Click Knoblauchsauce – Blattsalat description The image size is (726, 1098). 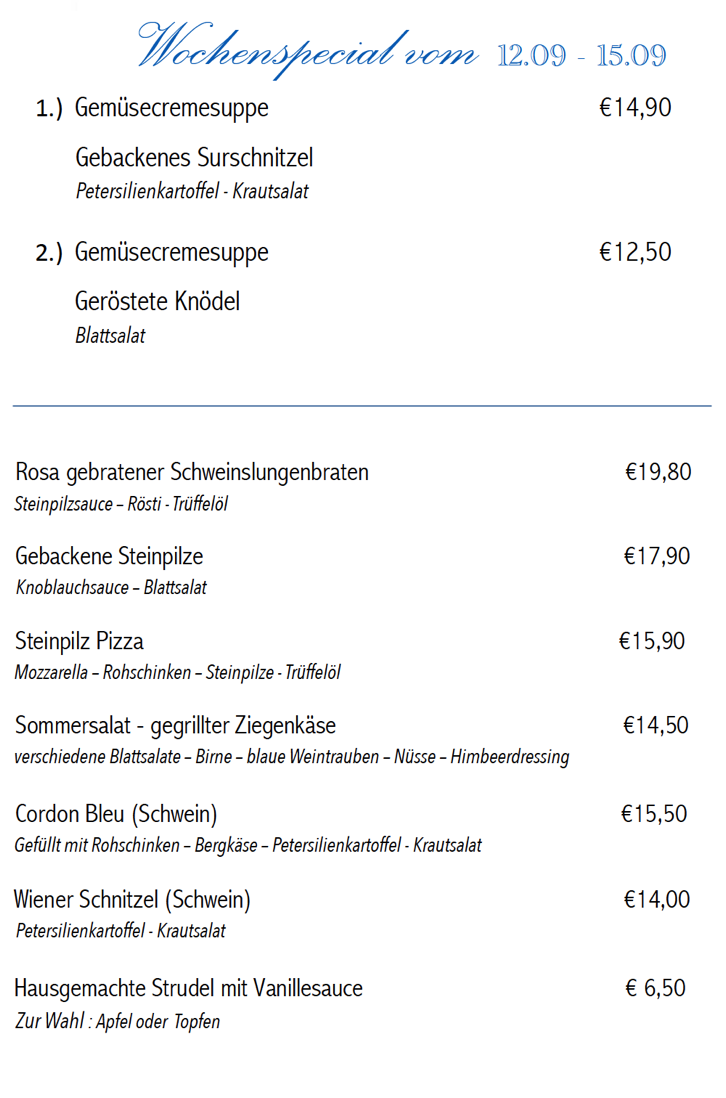[x=111, y=587]
